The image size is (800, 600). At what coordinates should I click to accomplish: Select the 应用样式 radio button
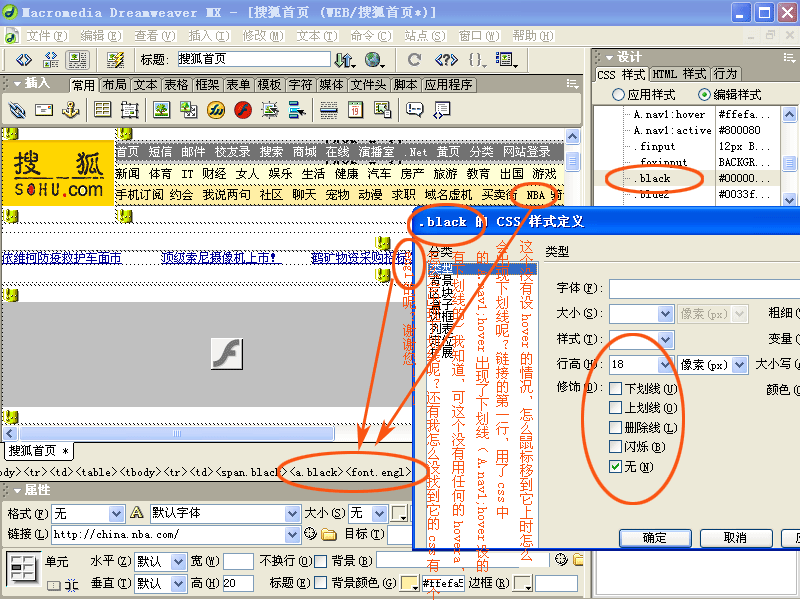coord(619,95)
